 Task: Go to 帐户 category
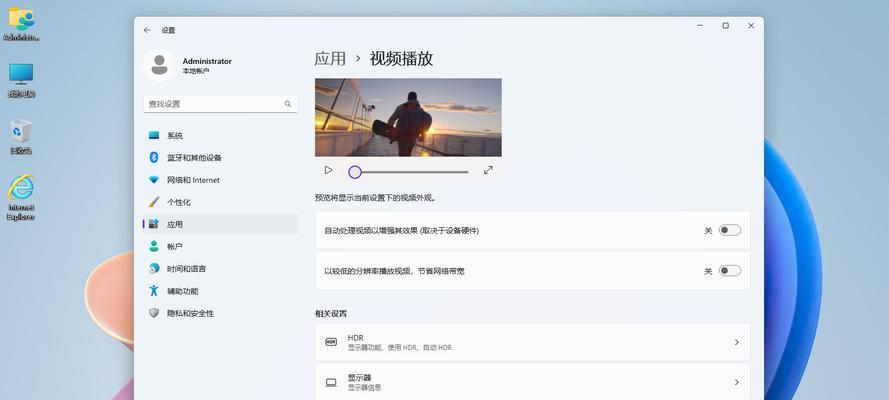tap(221, 246)
